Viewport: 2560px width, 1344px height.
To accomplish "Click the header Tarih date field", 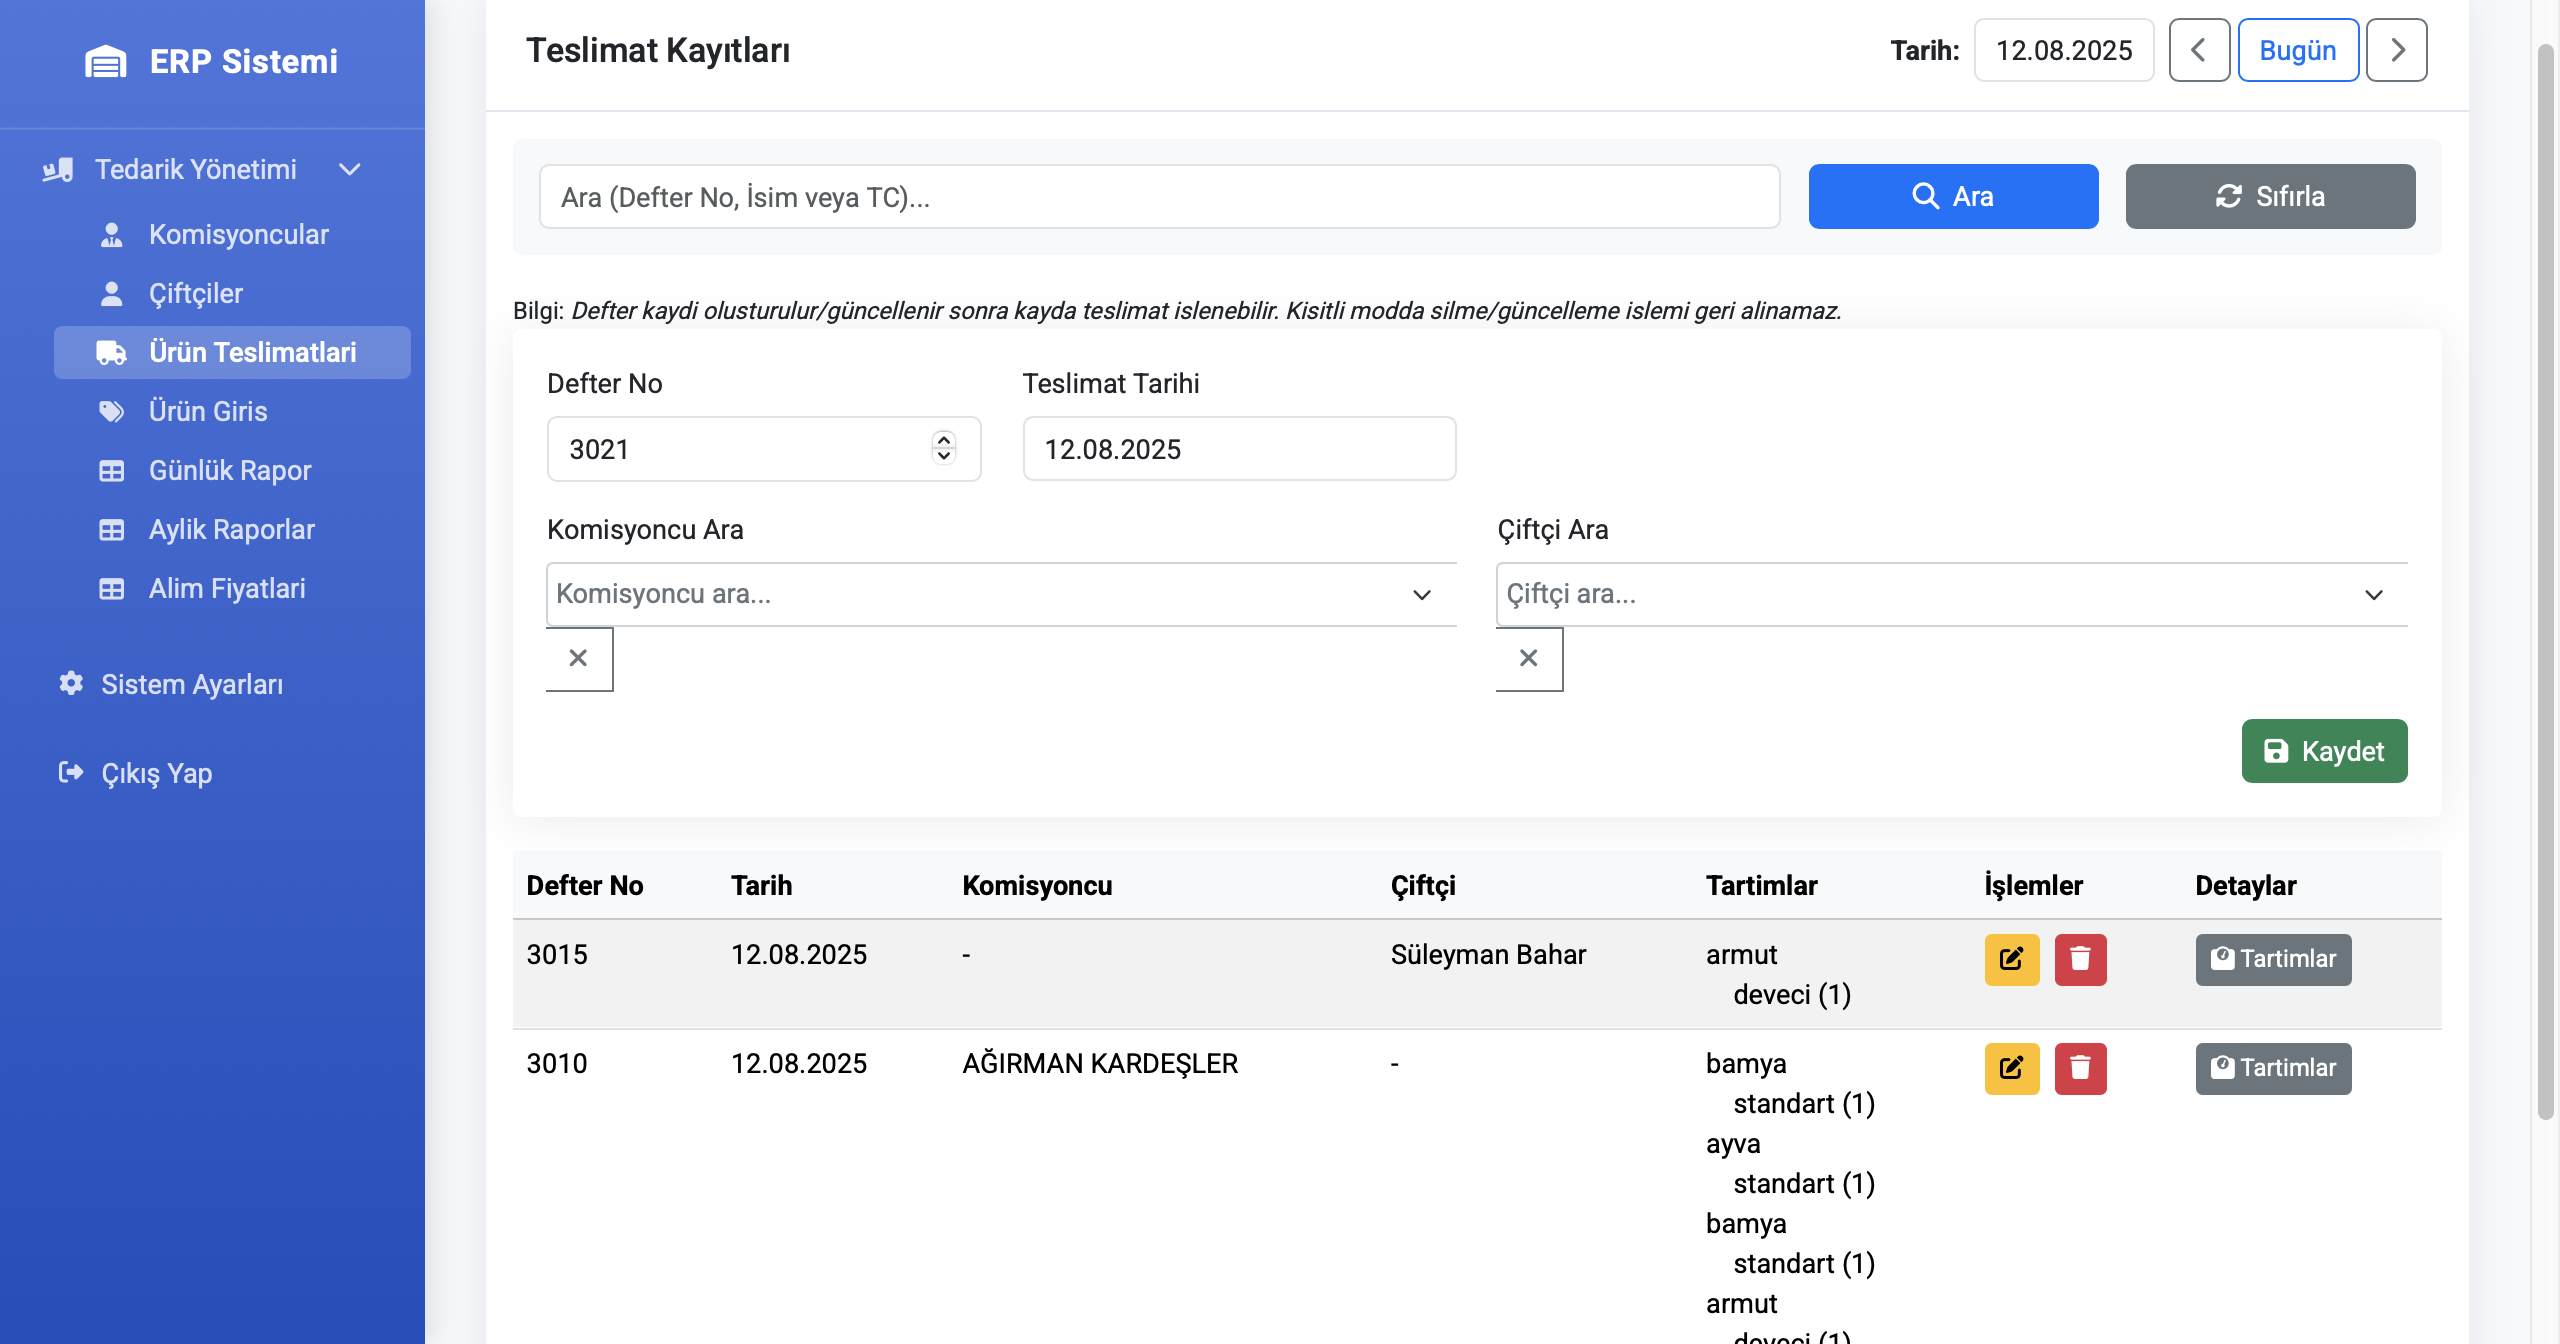I will coord(2064,50).
